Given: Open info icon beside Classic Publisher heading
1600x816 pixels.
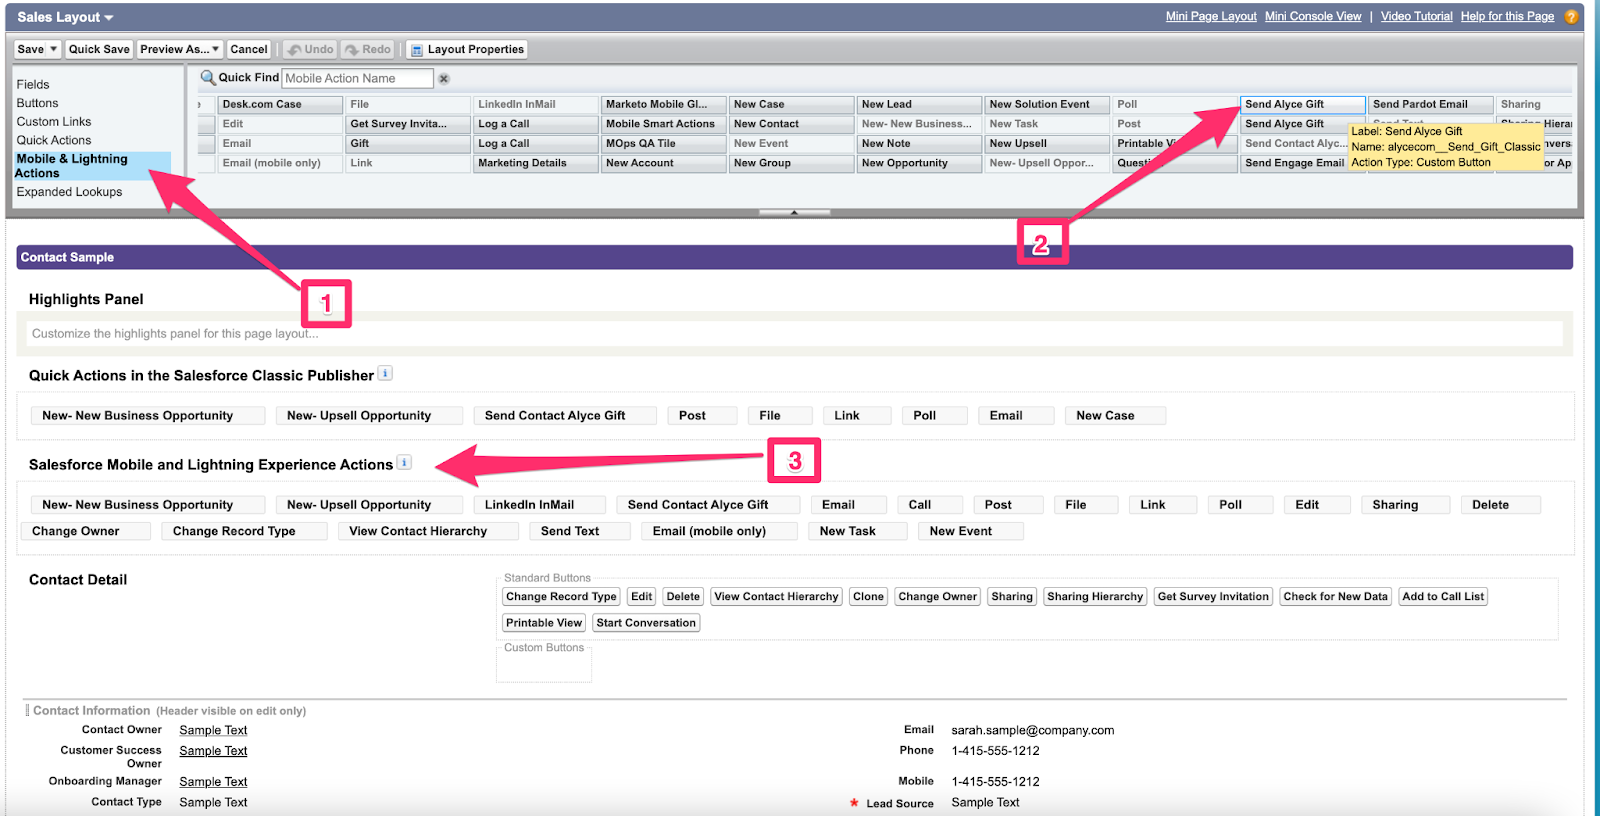Looking at the screenshot, I should coord(385,374).
